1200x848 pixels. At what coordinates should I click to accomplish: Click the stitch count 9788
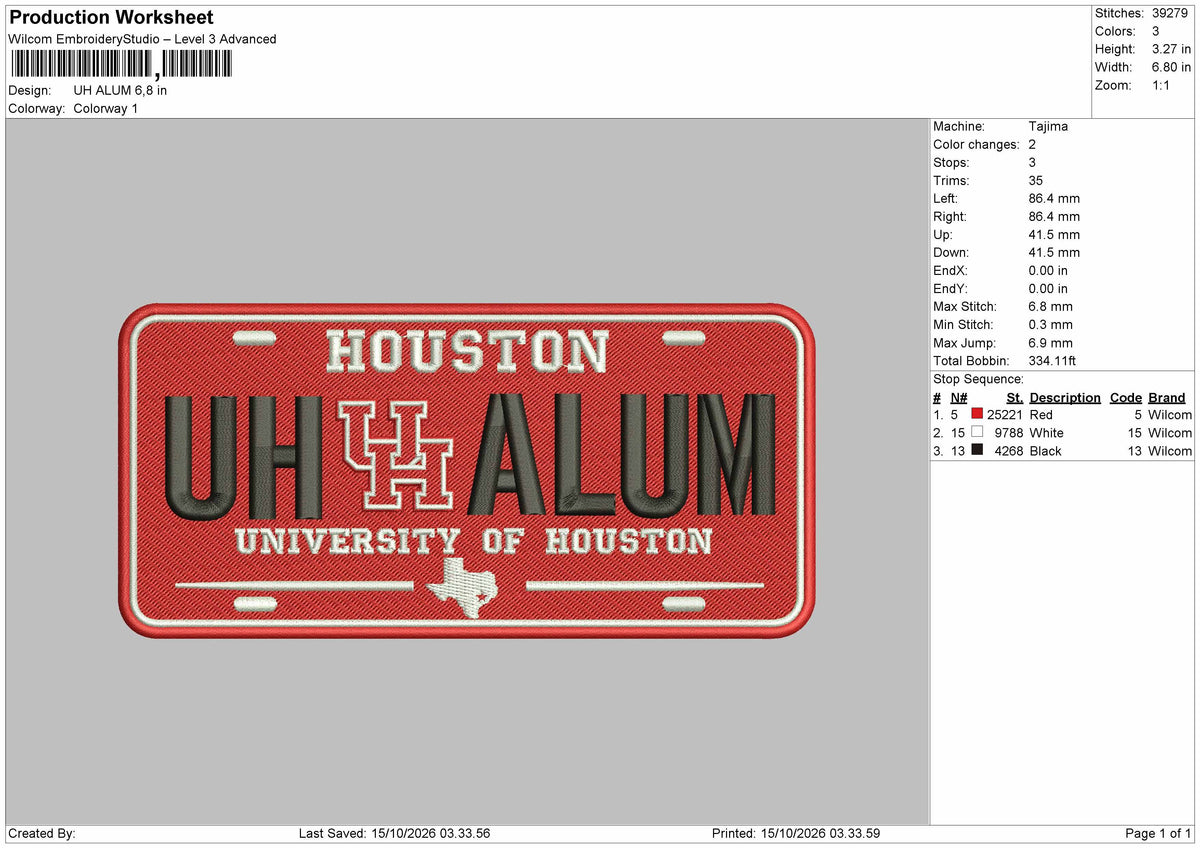point(1008,433)
